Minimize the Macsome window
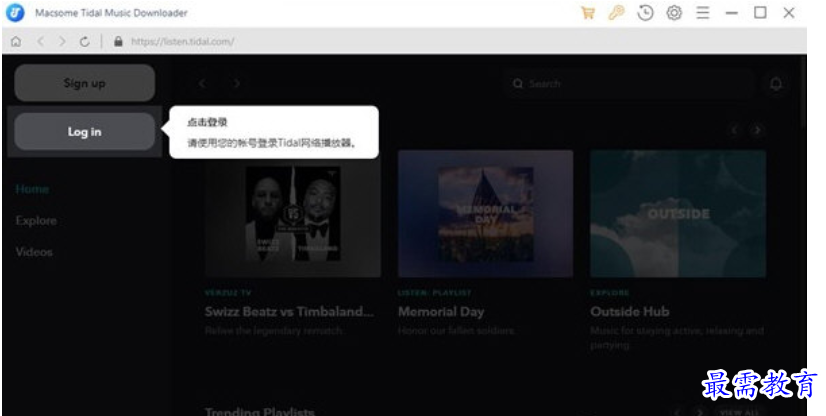Screen dimensions: 826x416 click(731, 13)
